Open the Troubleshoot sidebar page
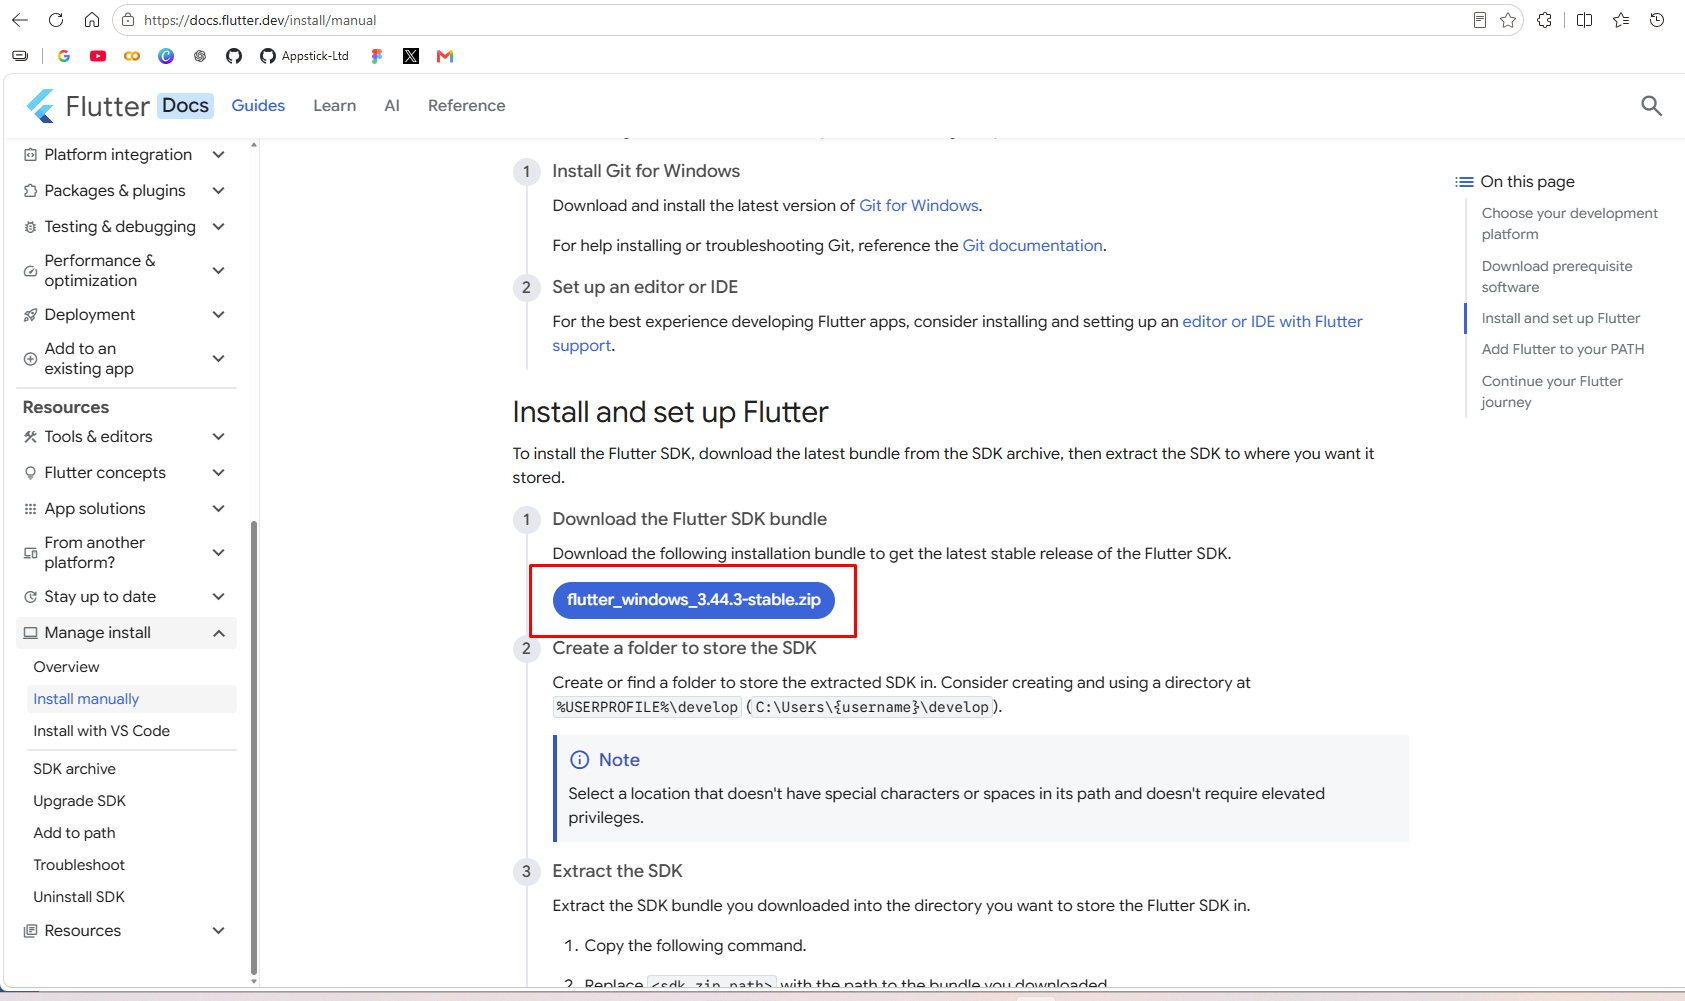The image size is (1685, 1001). coord(132,865)
